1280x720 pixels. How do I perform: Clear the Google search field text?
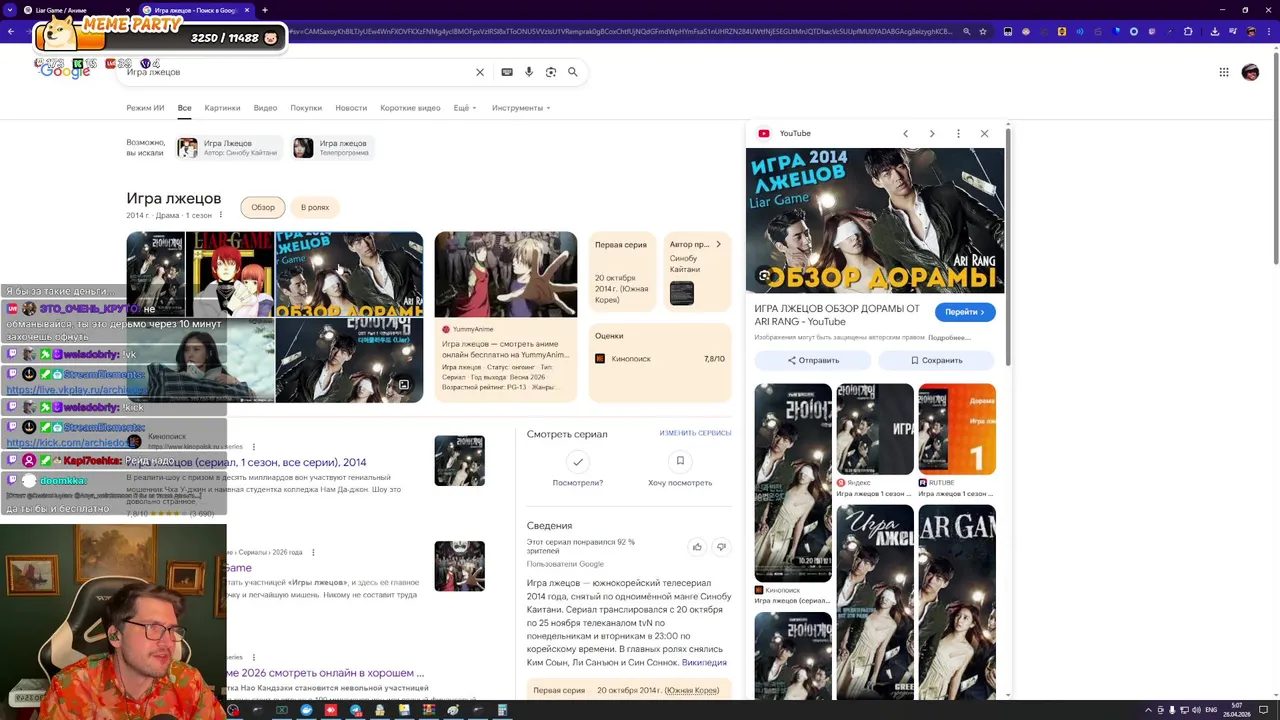[480, 72]
